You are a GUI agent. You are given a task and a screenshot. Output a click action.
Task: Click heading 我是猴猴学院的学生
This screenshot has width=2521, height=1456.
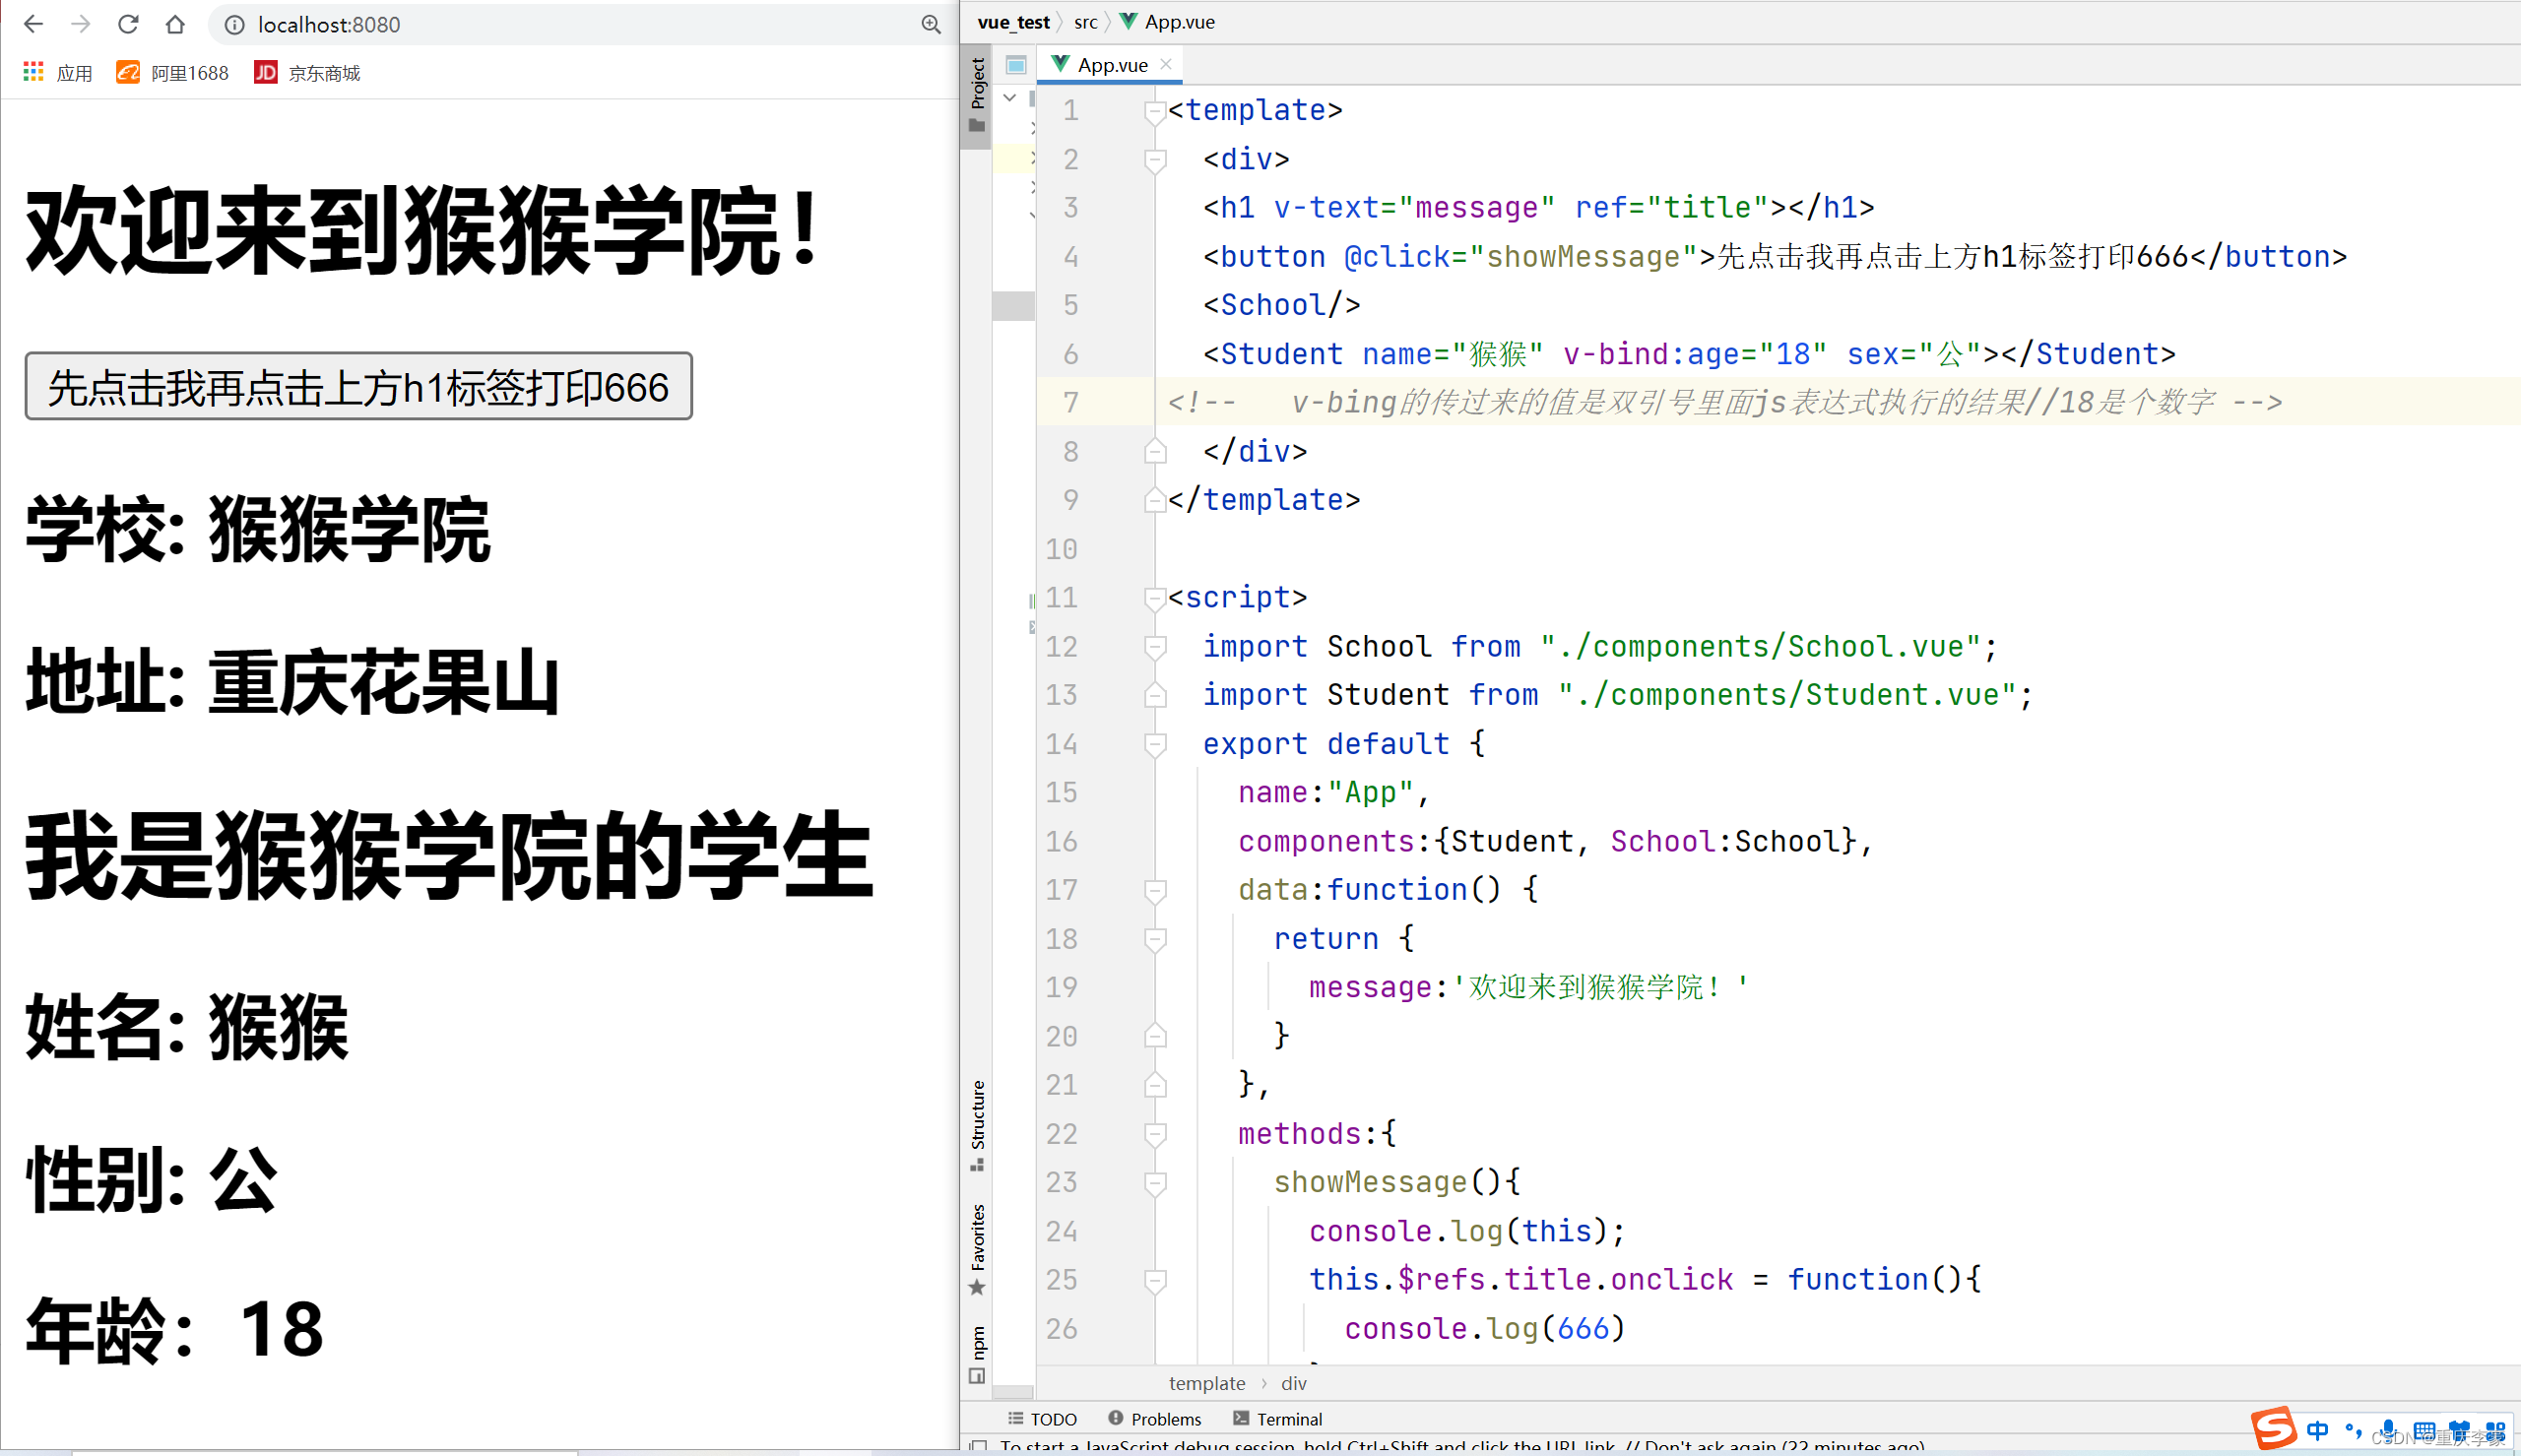(449, 855)
